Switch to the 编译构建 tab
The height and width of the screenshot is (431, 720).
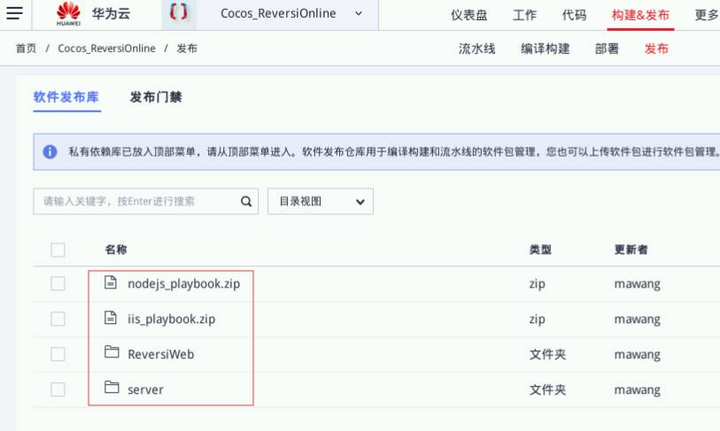click(x=545, y=49)
